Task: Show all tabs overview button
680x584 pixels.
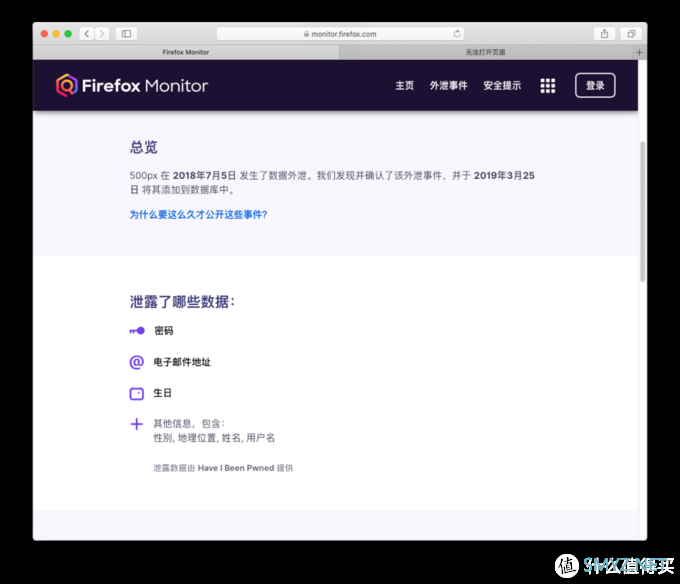Action: point(631,34)
